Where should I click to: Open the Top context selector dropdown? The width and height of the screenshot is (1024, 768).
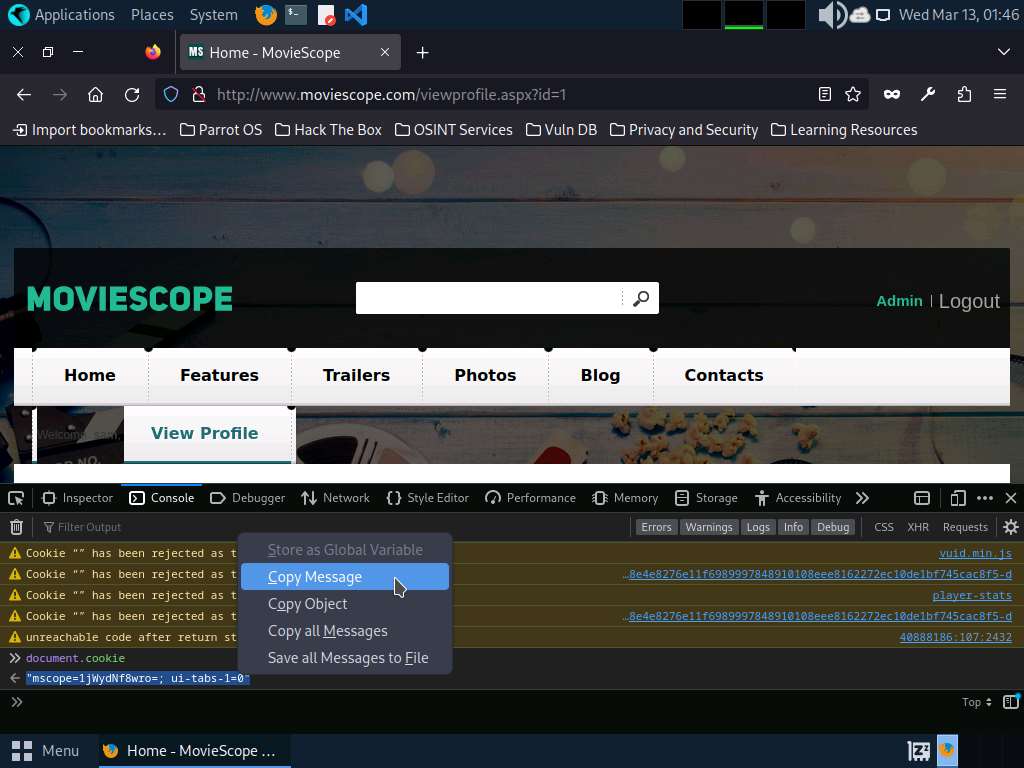coord(977,702)
